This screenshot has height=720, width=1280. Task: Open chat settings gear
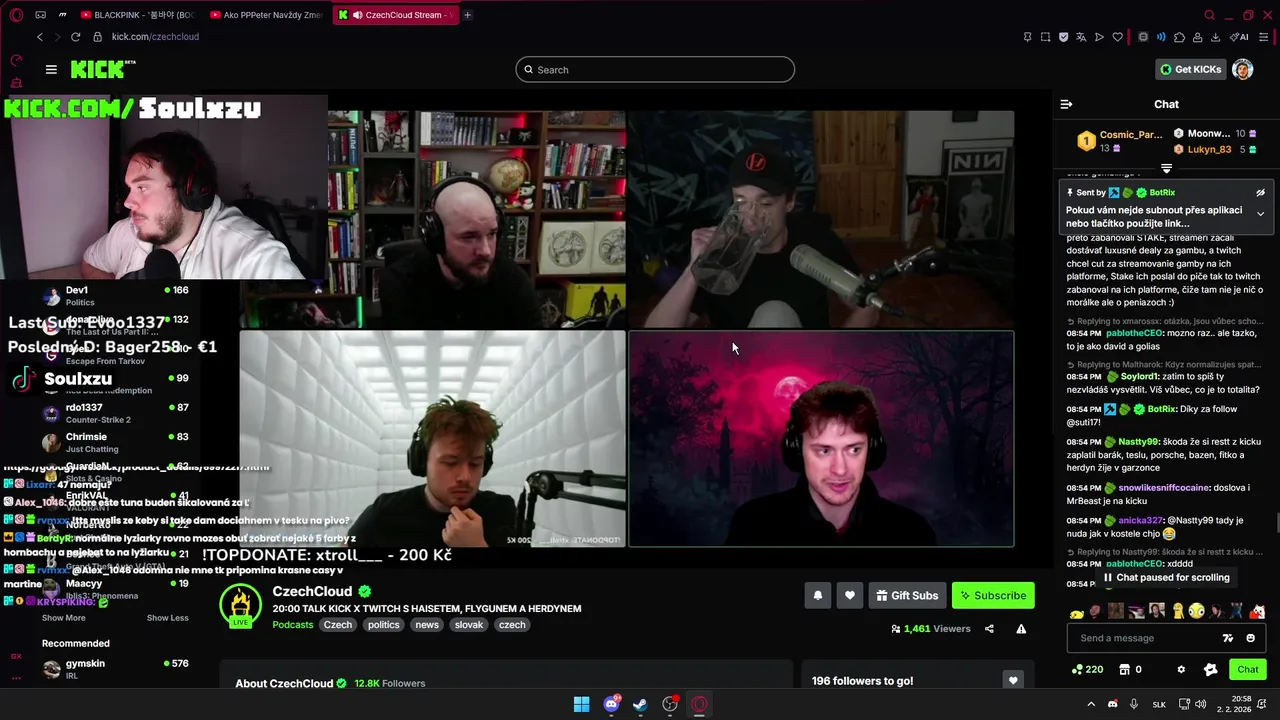1181,669
